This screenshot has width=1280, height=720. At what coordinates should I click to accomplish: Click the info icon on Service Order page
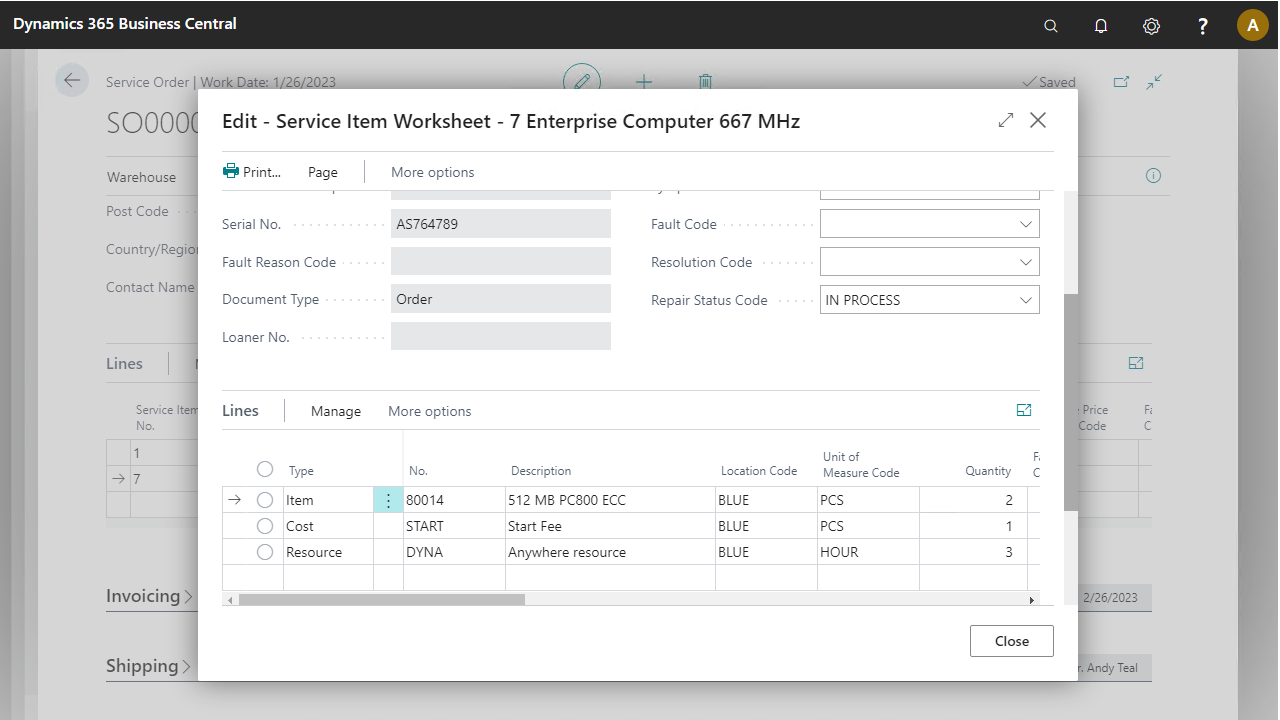point(1153,176)
